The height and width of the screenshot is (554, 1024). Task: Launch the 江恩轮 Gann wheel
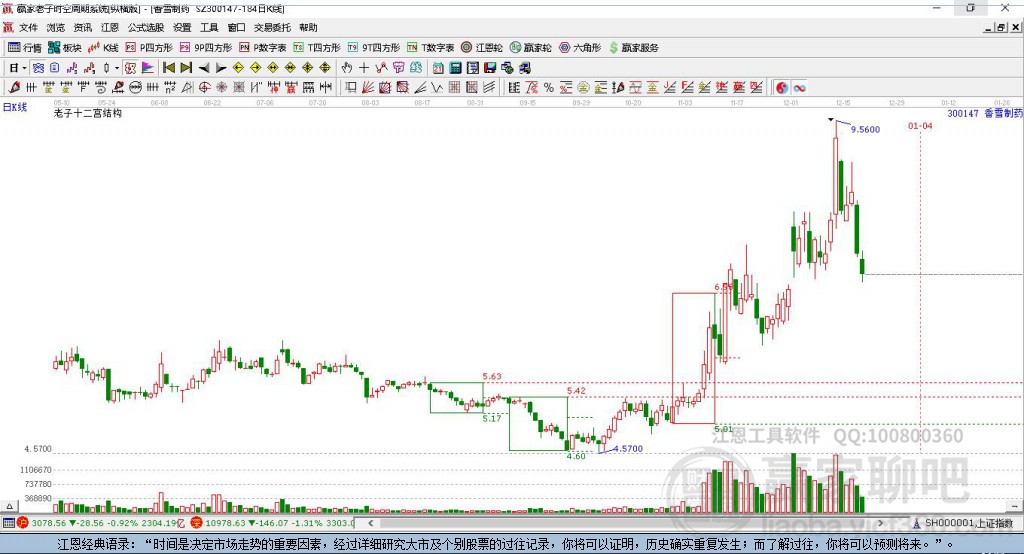tap(482, 47)
